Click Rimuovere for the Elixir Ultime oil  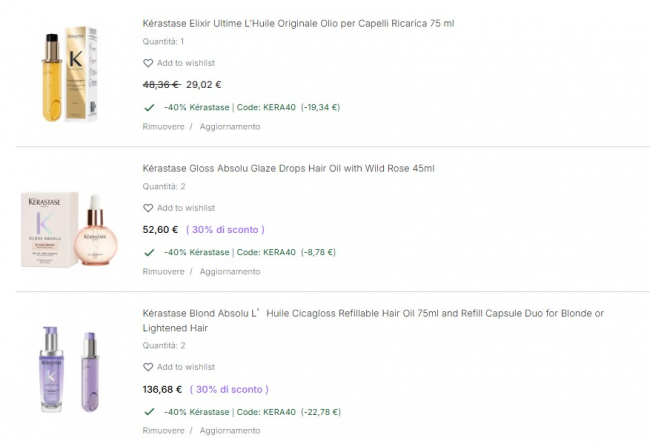click(164, 127)
